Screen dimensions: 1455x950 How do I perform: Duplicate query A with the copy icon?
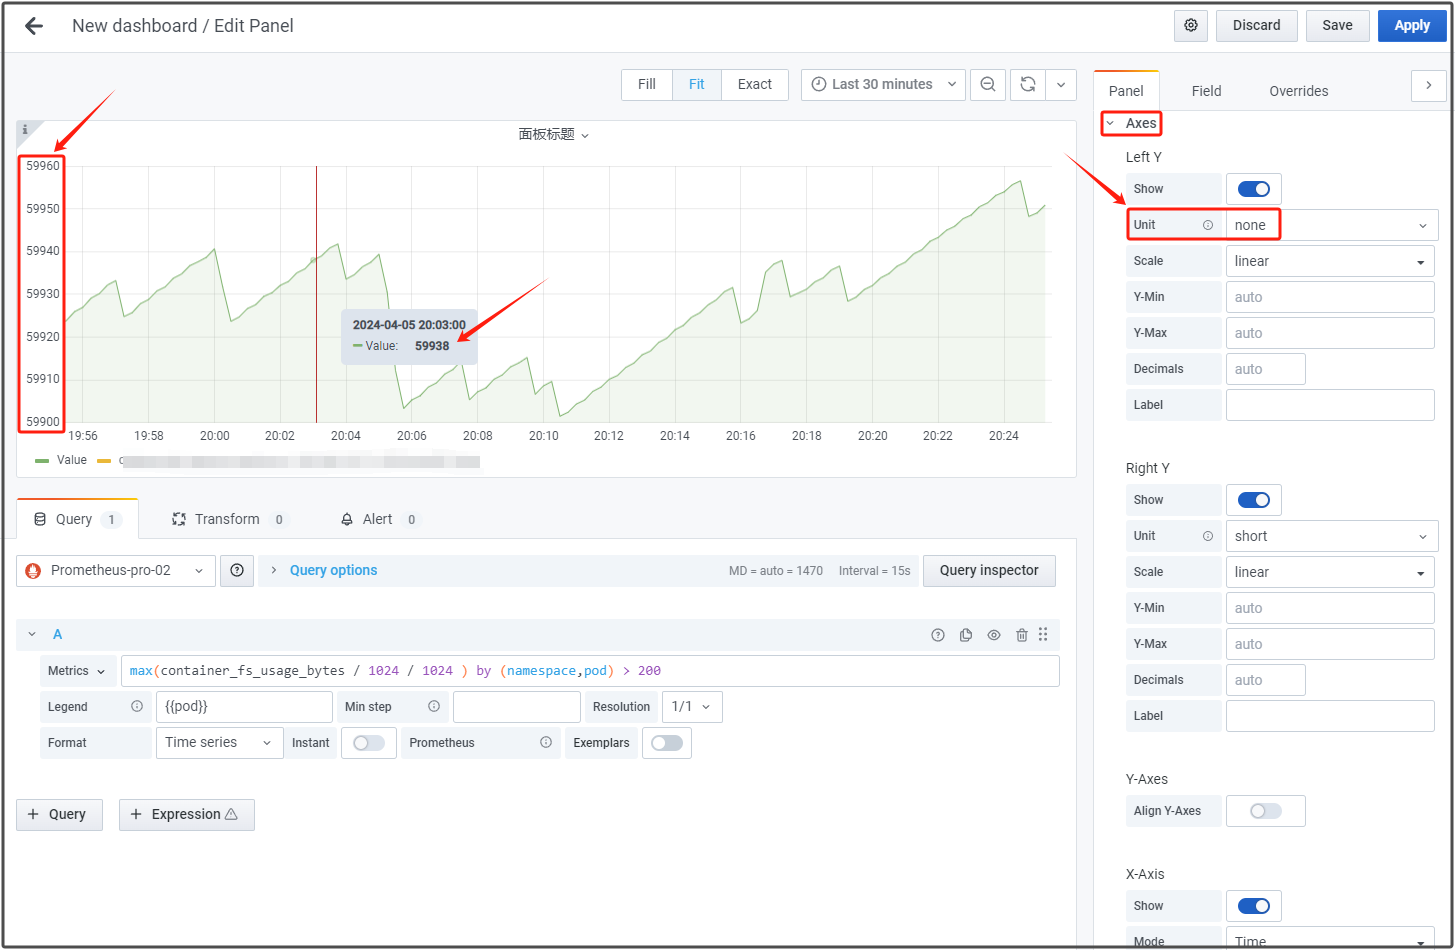click(966, 635)
